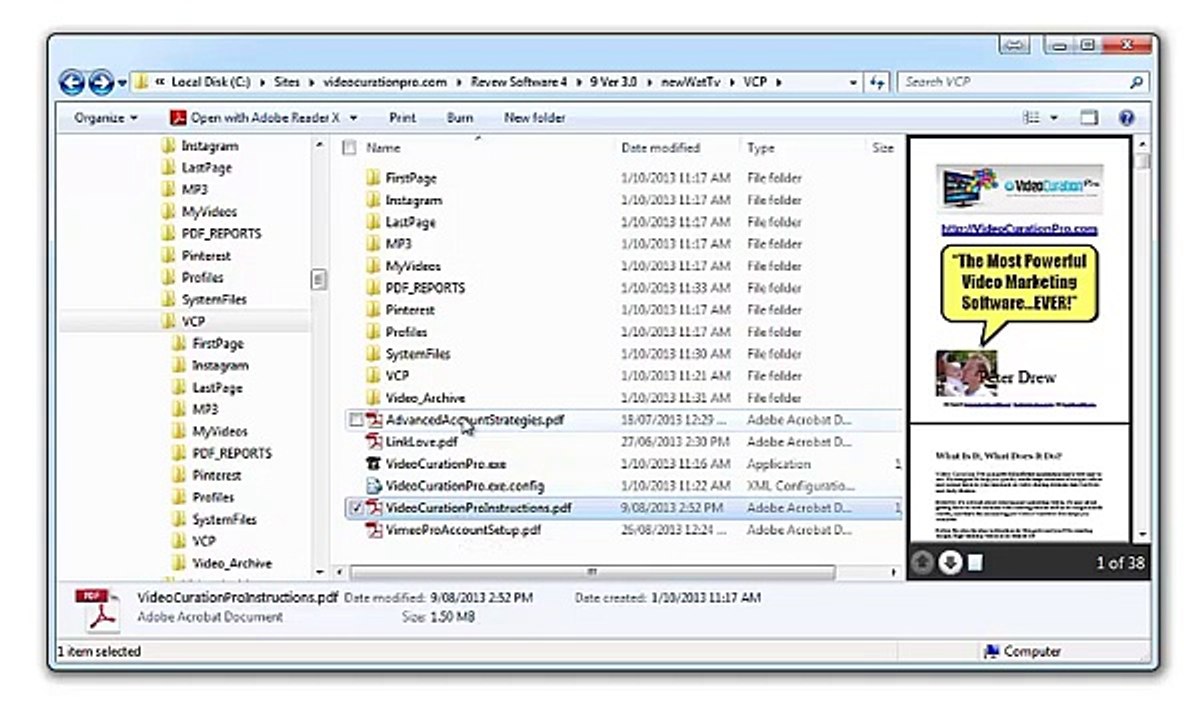Image resolution: width=1184 pixels, height=720 pixels.
Task: Click preview pane vertical scrollbar thumb
Action: [1142, 162]
